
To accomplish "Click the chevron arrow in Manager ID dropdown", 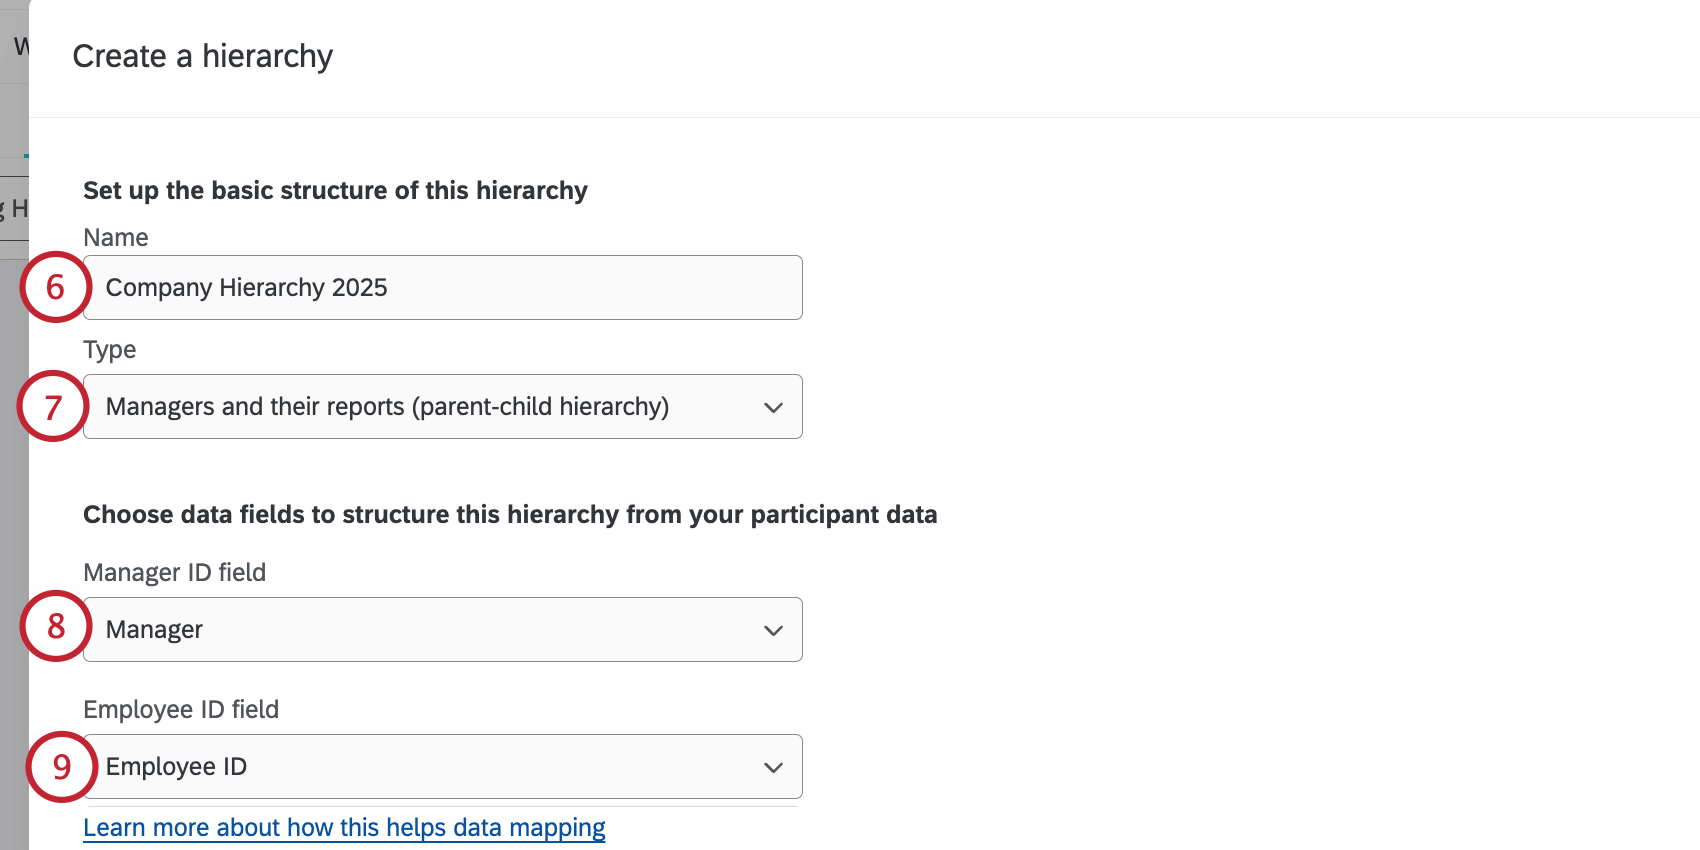I will [773, 630].
